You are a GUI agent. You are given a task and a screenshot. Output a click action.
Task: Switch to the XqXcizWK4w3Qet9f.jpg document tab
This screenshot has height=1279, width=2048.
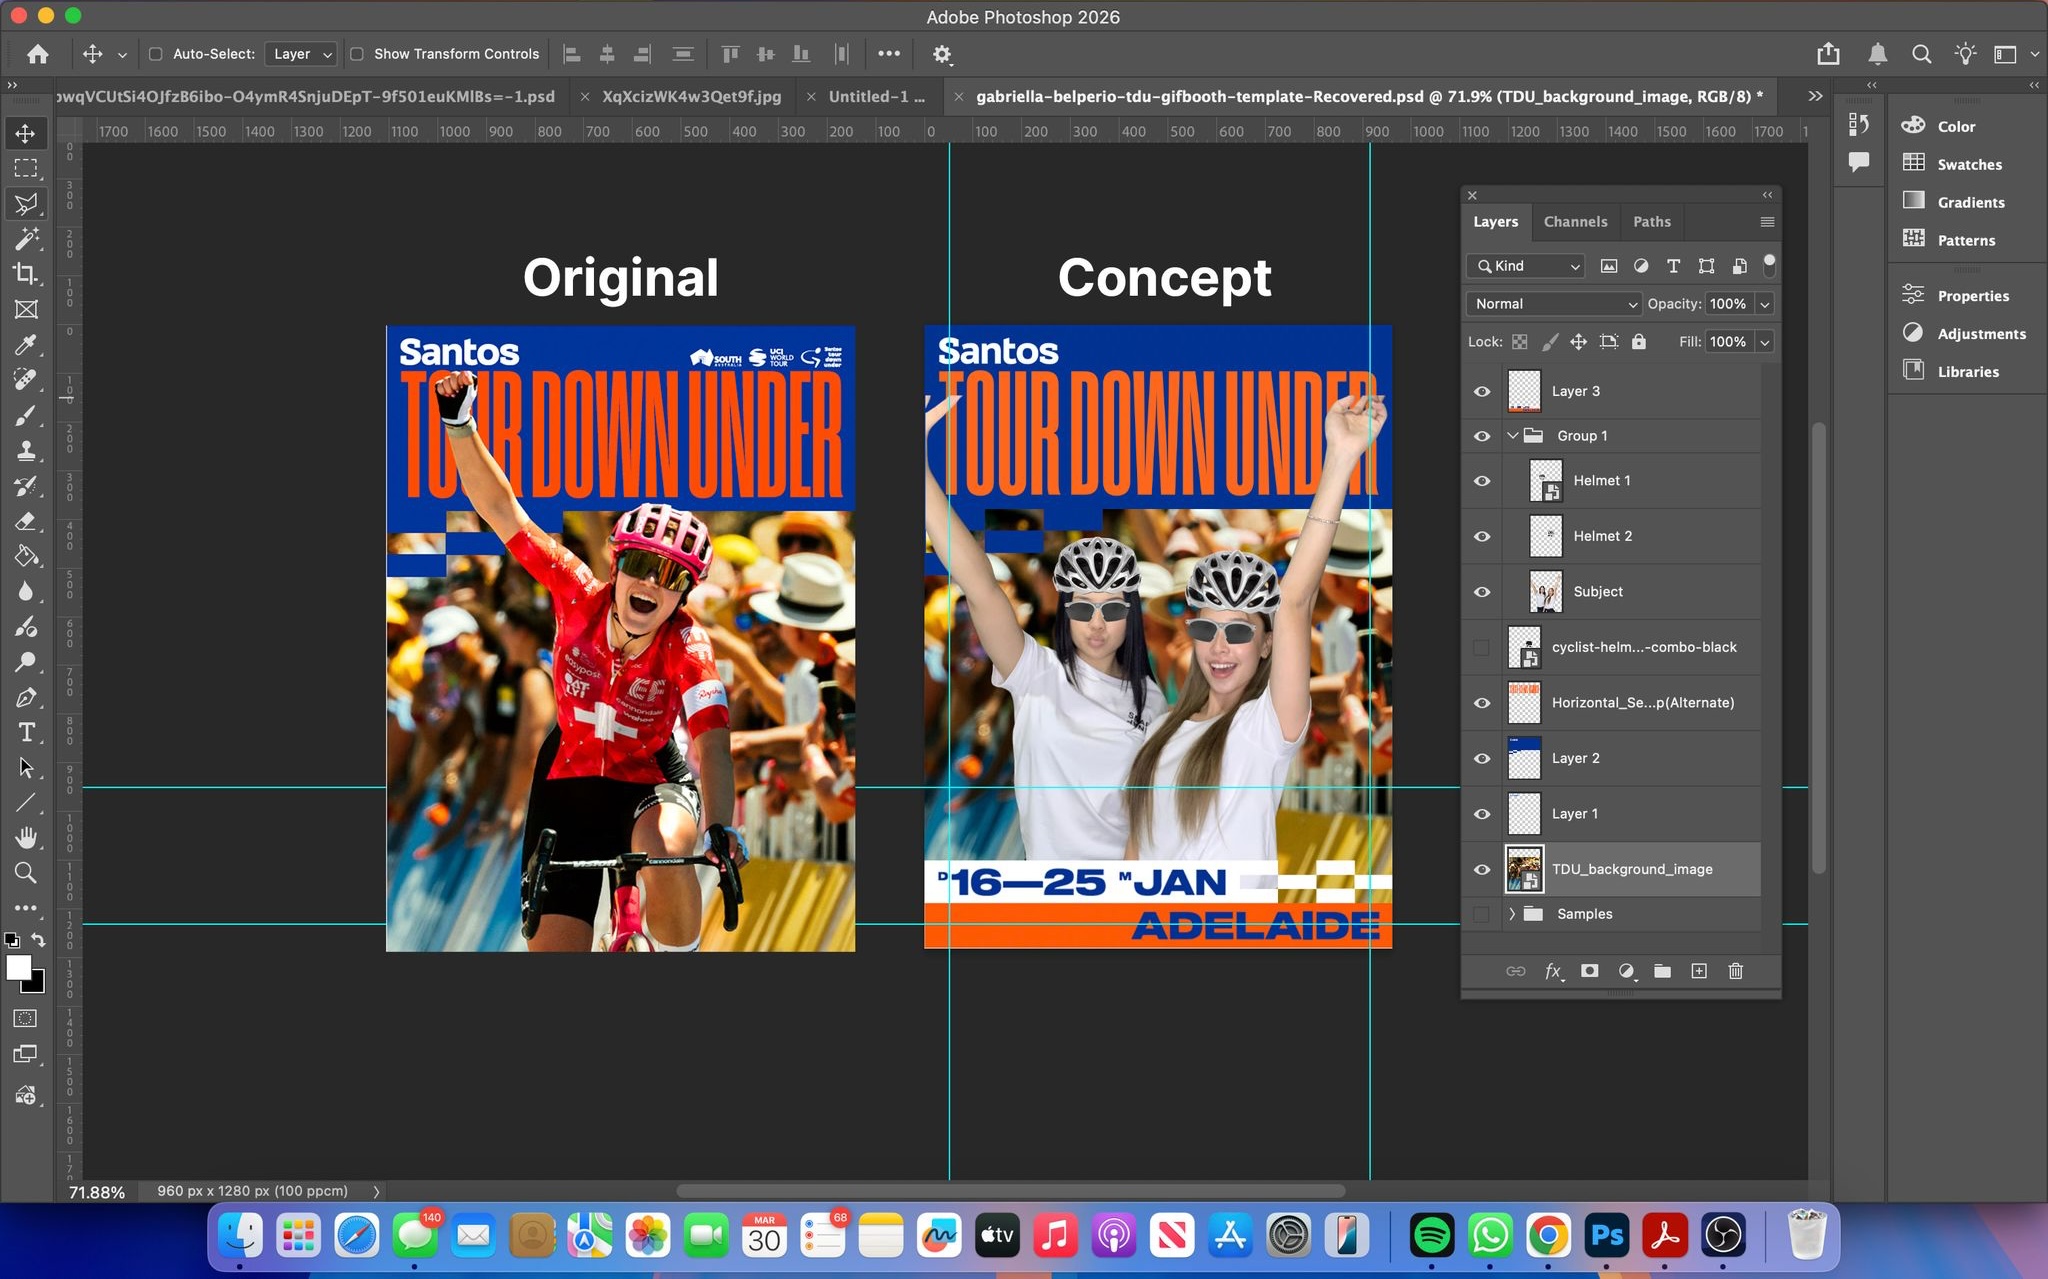[691, 97]
